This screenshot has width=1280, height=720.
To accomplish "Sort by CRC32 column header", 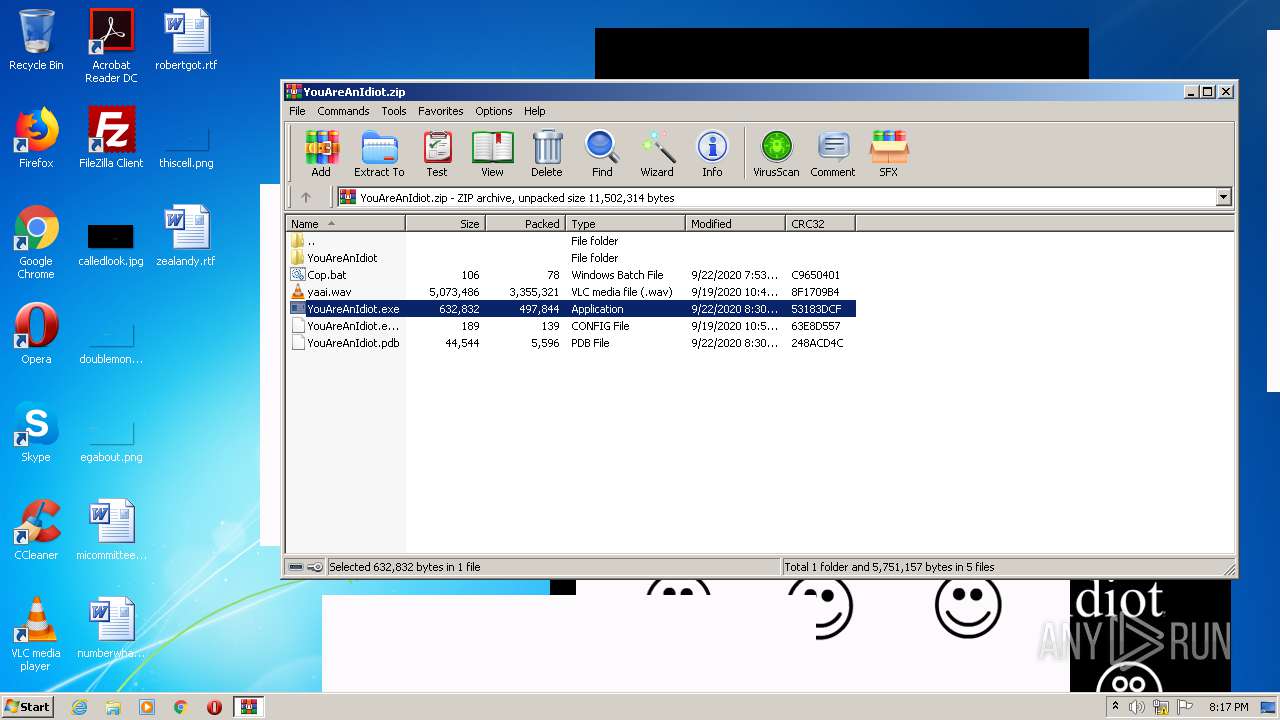I will tap(820, 224).
